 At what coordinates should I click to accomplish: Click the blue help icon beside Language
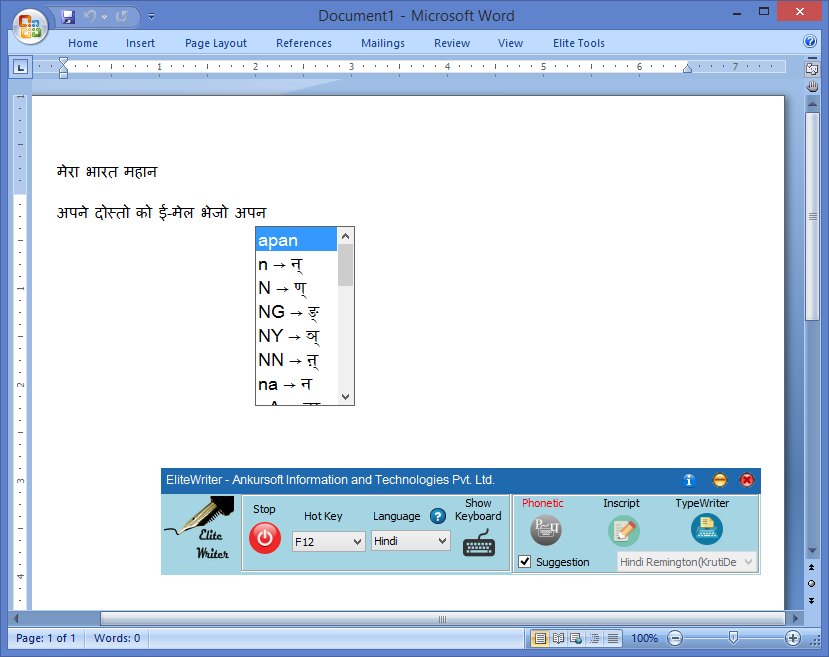438,516
